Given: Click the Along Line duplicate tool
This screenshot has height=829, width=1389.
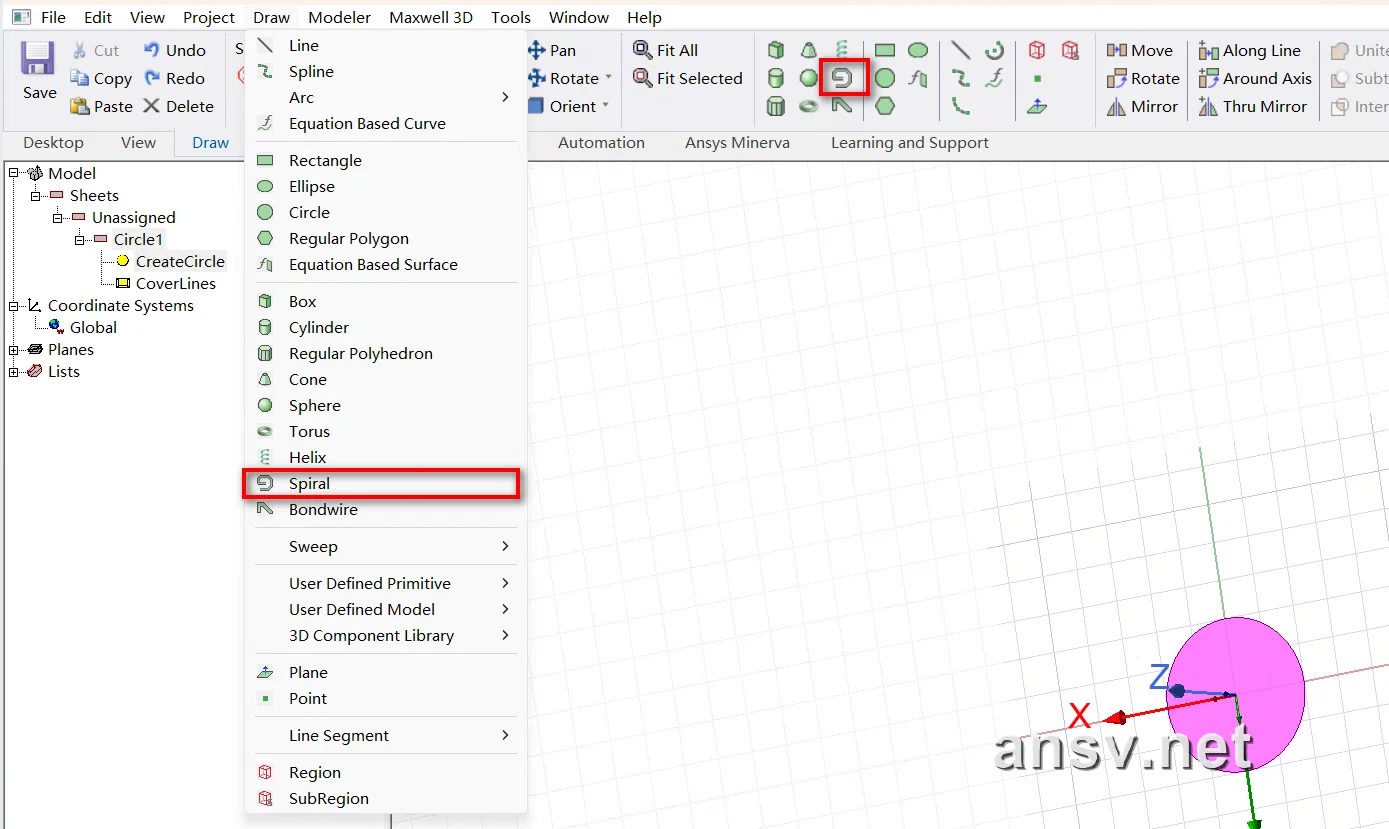Looking at the screenshot, I should click(1250, 50).
